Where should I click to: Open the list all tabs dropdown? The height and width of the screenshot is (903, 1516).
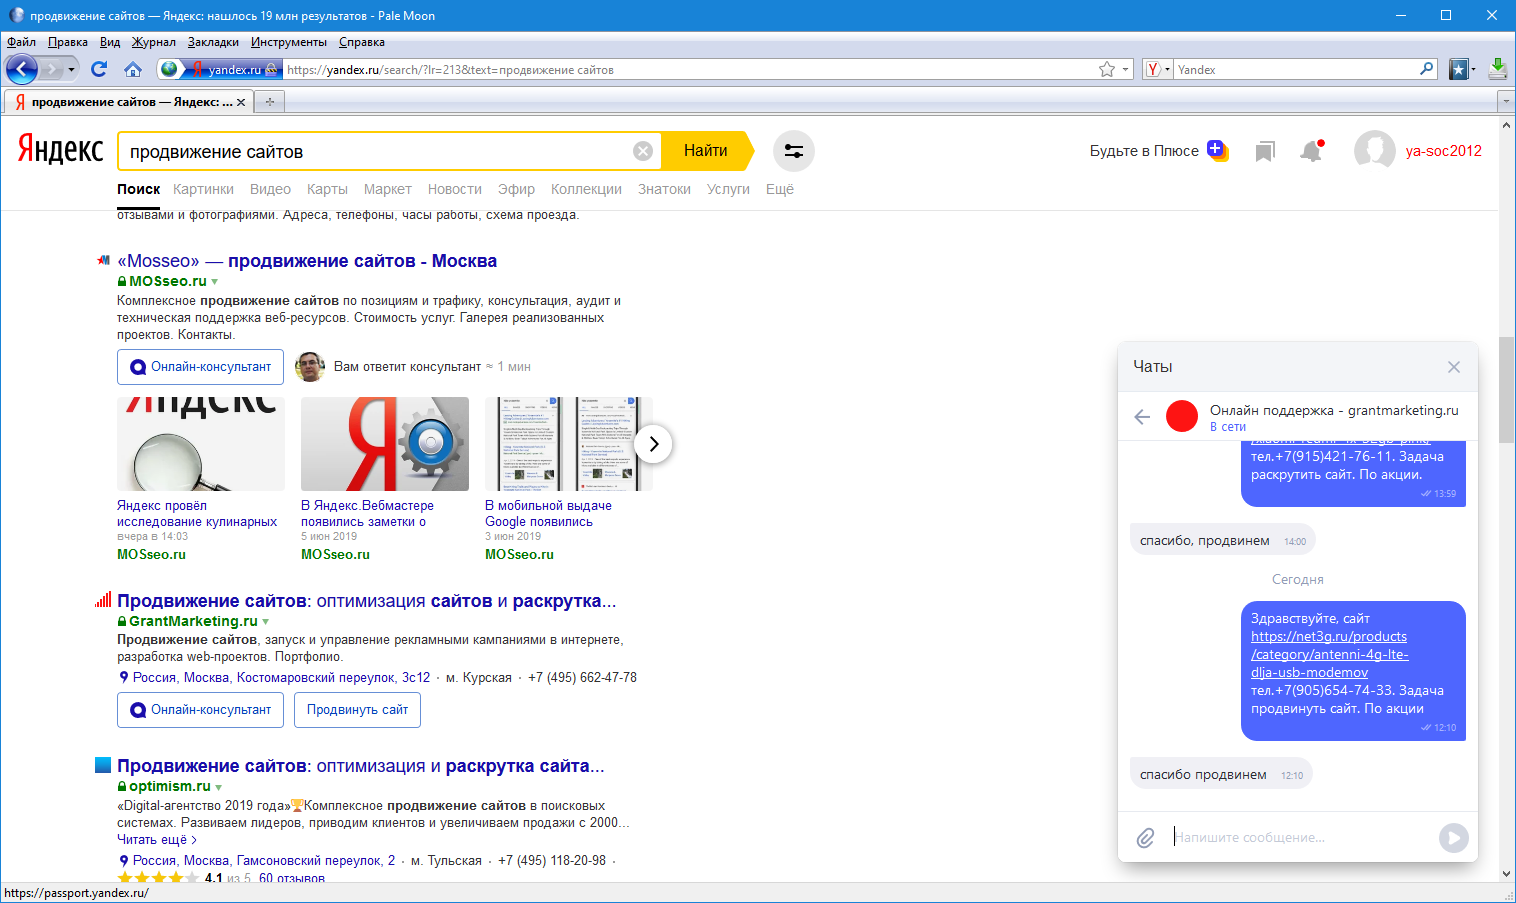1505,101
